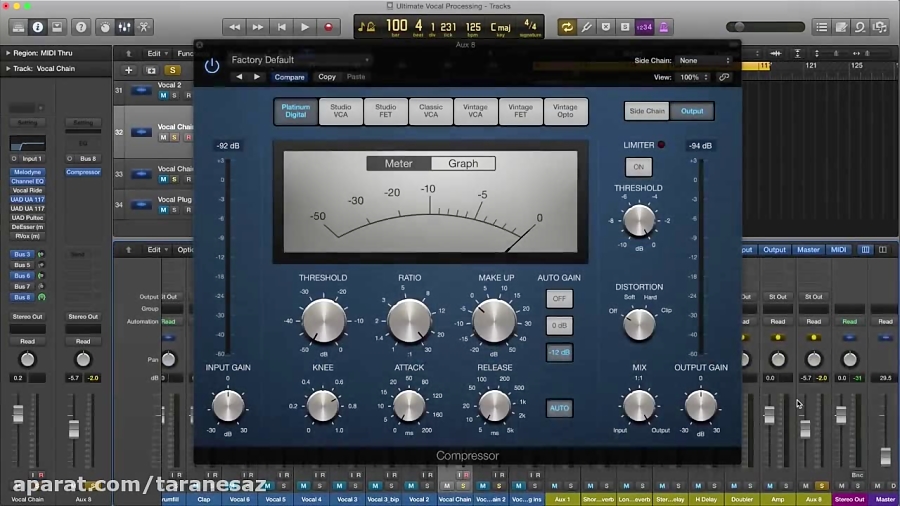Toggle the compressor plugin power button

click(212, 66)
